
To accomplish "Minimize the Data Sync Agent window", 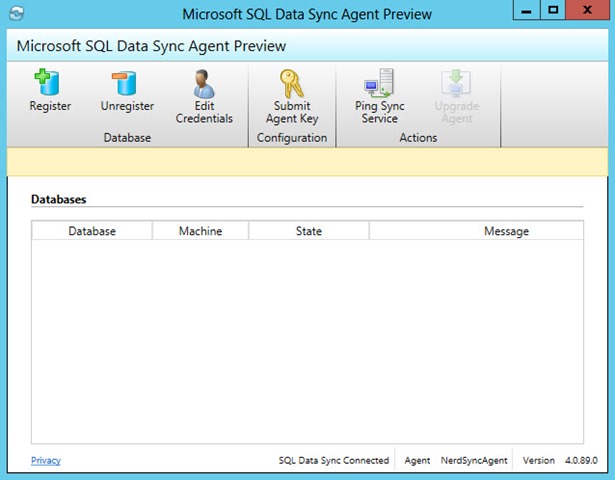I will click(x=526, y=10).
